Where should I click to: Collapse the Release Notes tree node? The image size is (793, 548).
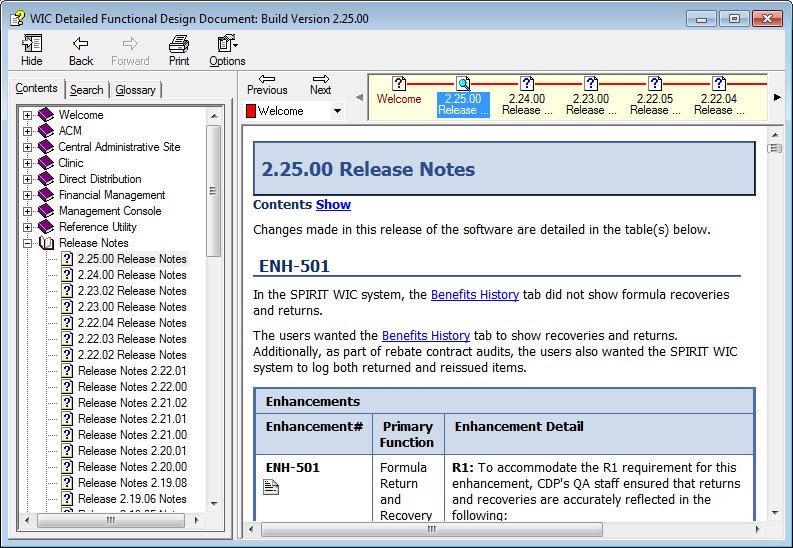[27, 244]
